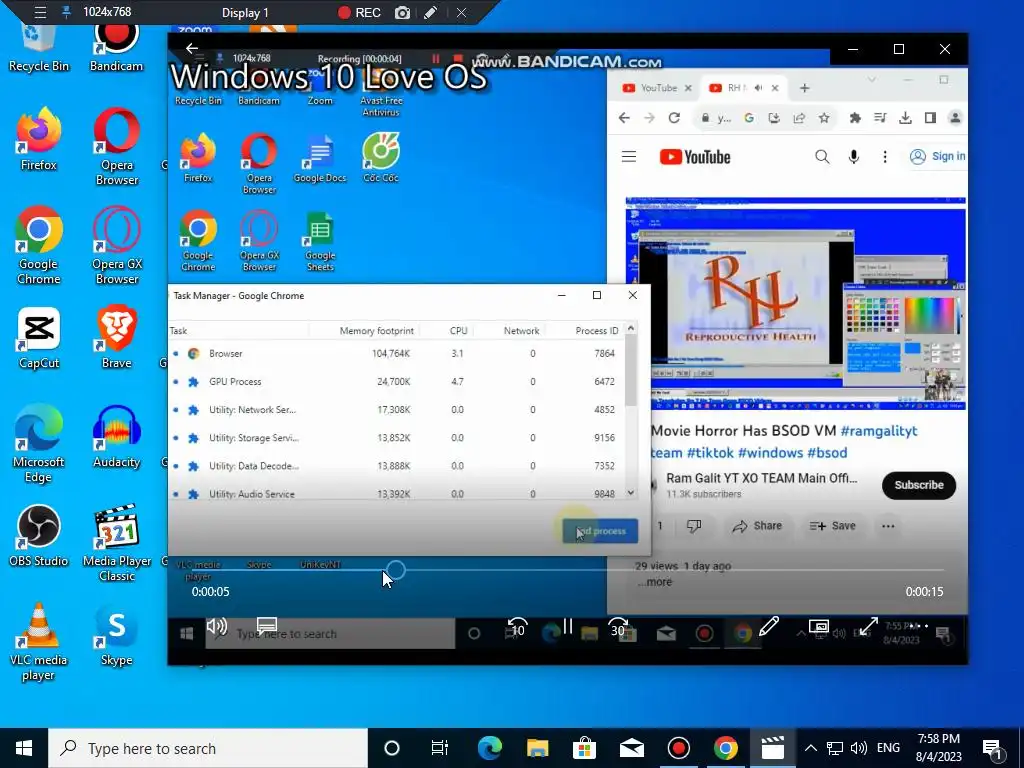Skip back 10 seconds in the video
The width and height of the screenshot is (1024, 768).
tap(517, 628)
